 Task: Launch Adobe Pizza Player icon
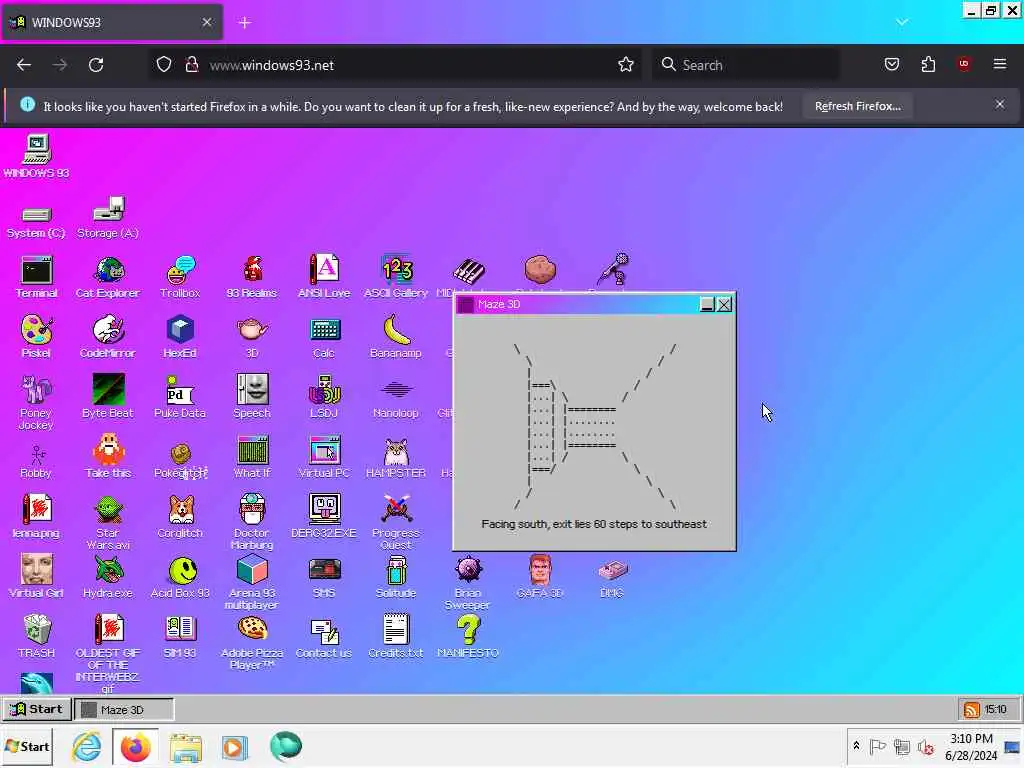(252, 643)
